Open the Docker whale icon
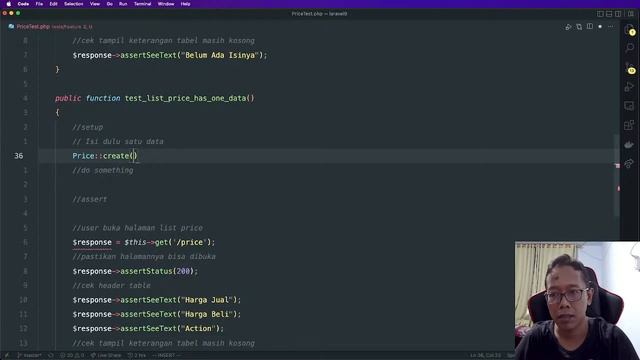Screen dimensions: 640x360 pos(629,144)
